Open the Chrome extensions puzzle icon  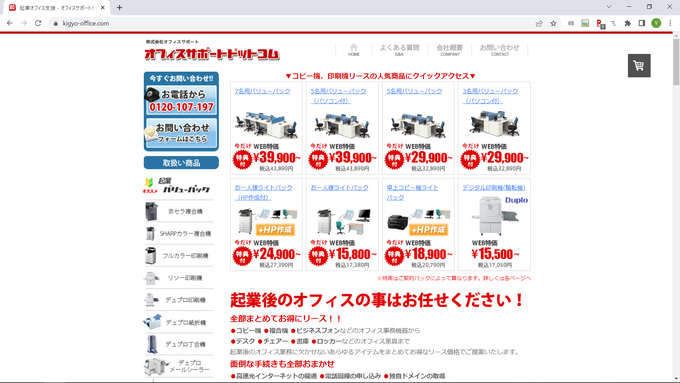628,23
